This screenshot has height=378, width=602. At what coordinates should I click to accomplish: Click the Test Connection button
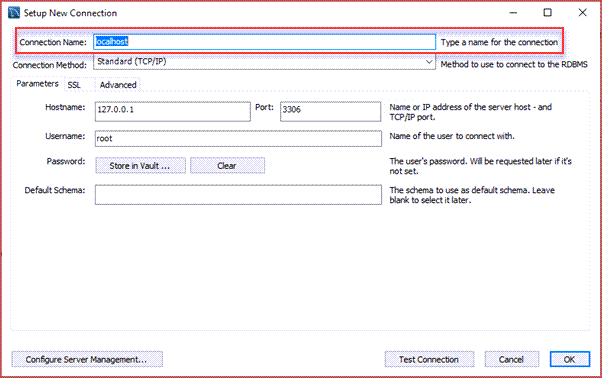429,359
